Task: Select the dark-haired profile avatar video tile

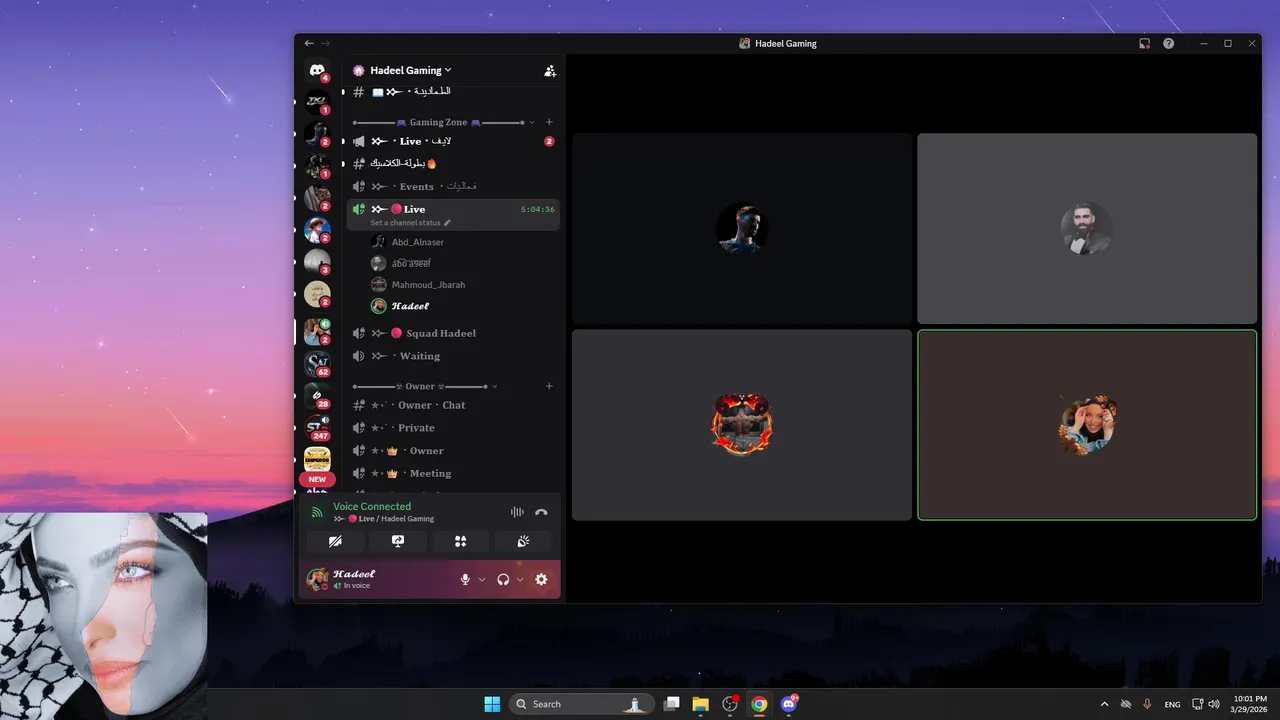Action: click(x=742, y=229)
